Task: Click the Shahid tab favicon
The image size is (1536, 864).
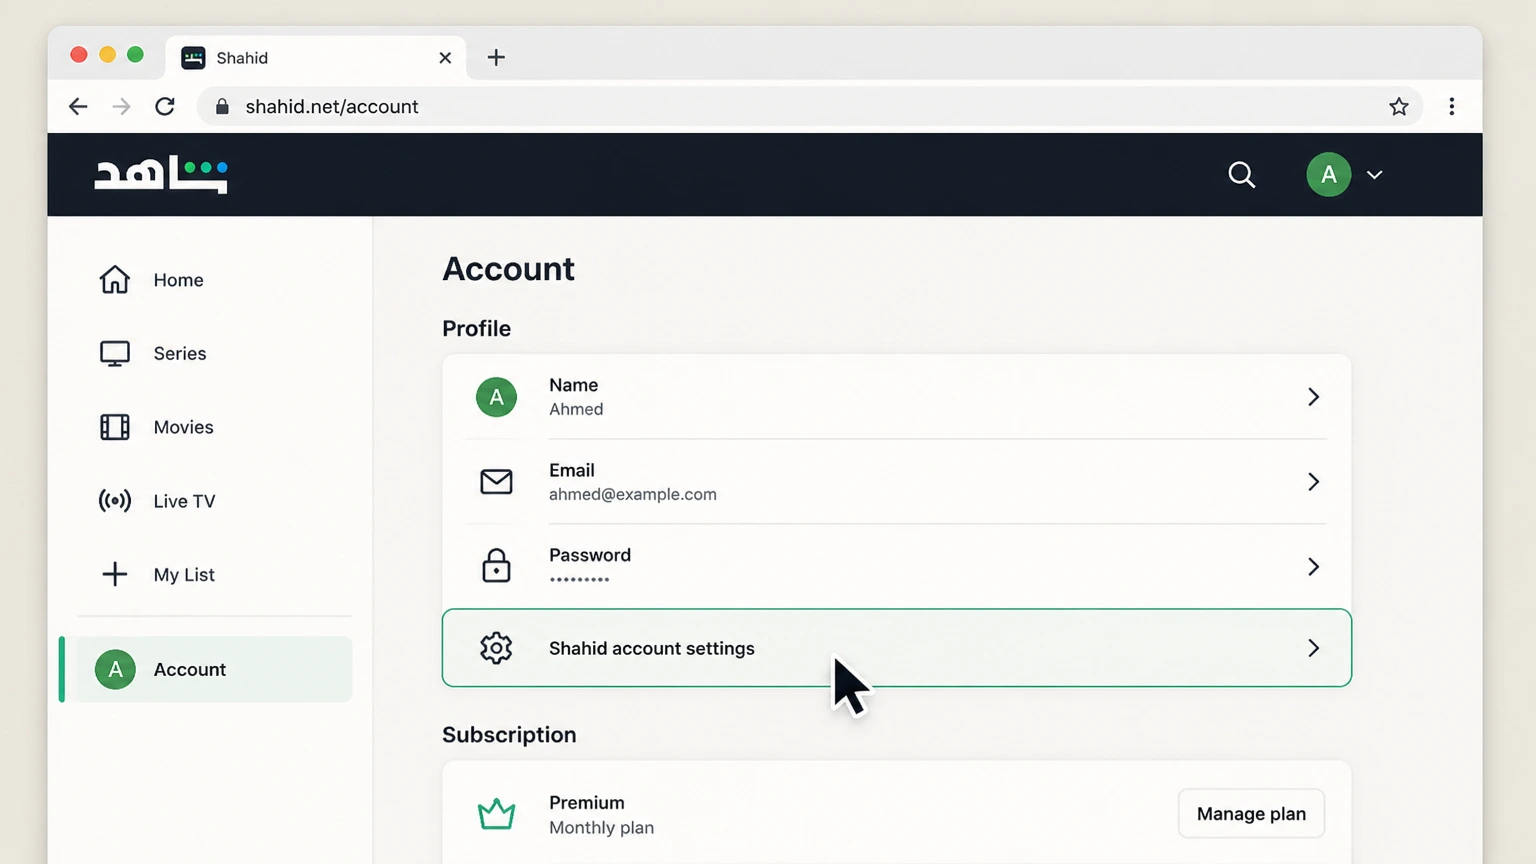Action: (193, 58)
